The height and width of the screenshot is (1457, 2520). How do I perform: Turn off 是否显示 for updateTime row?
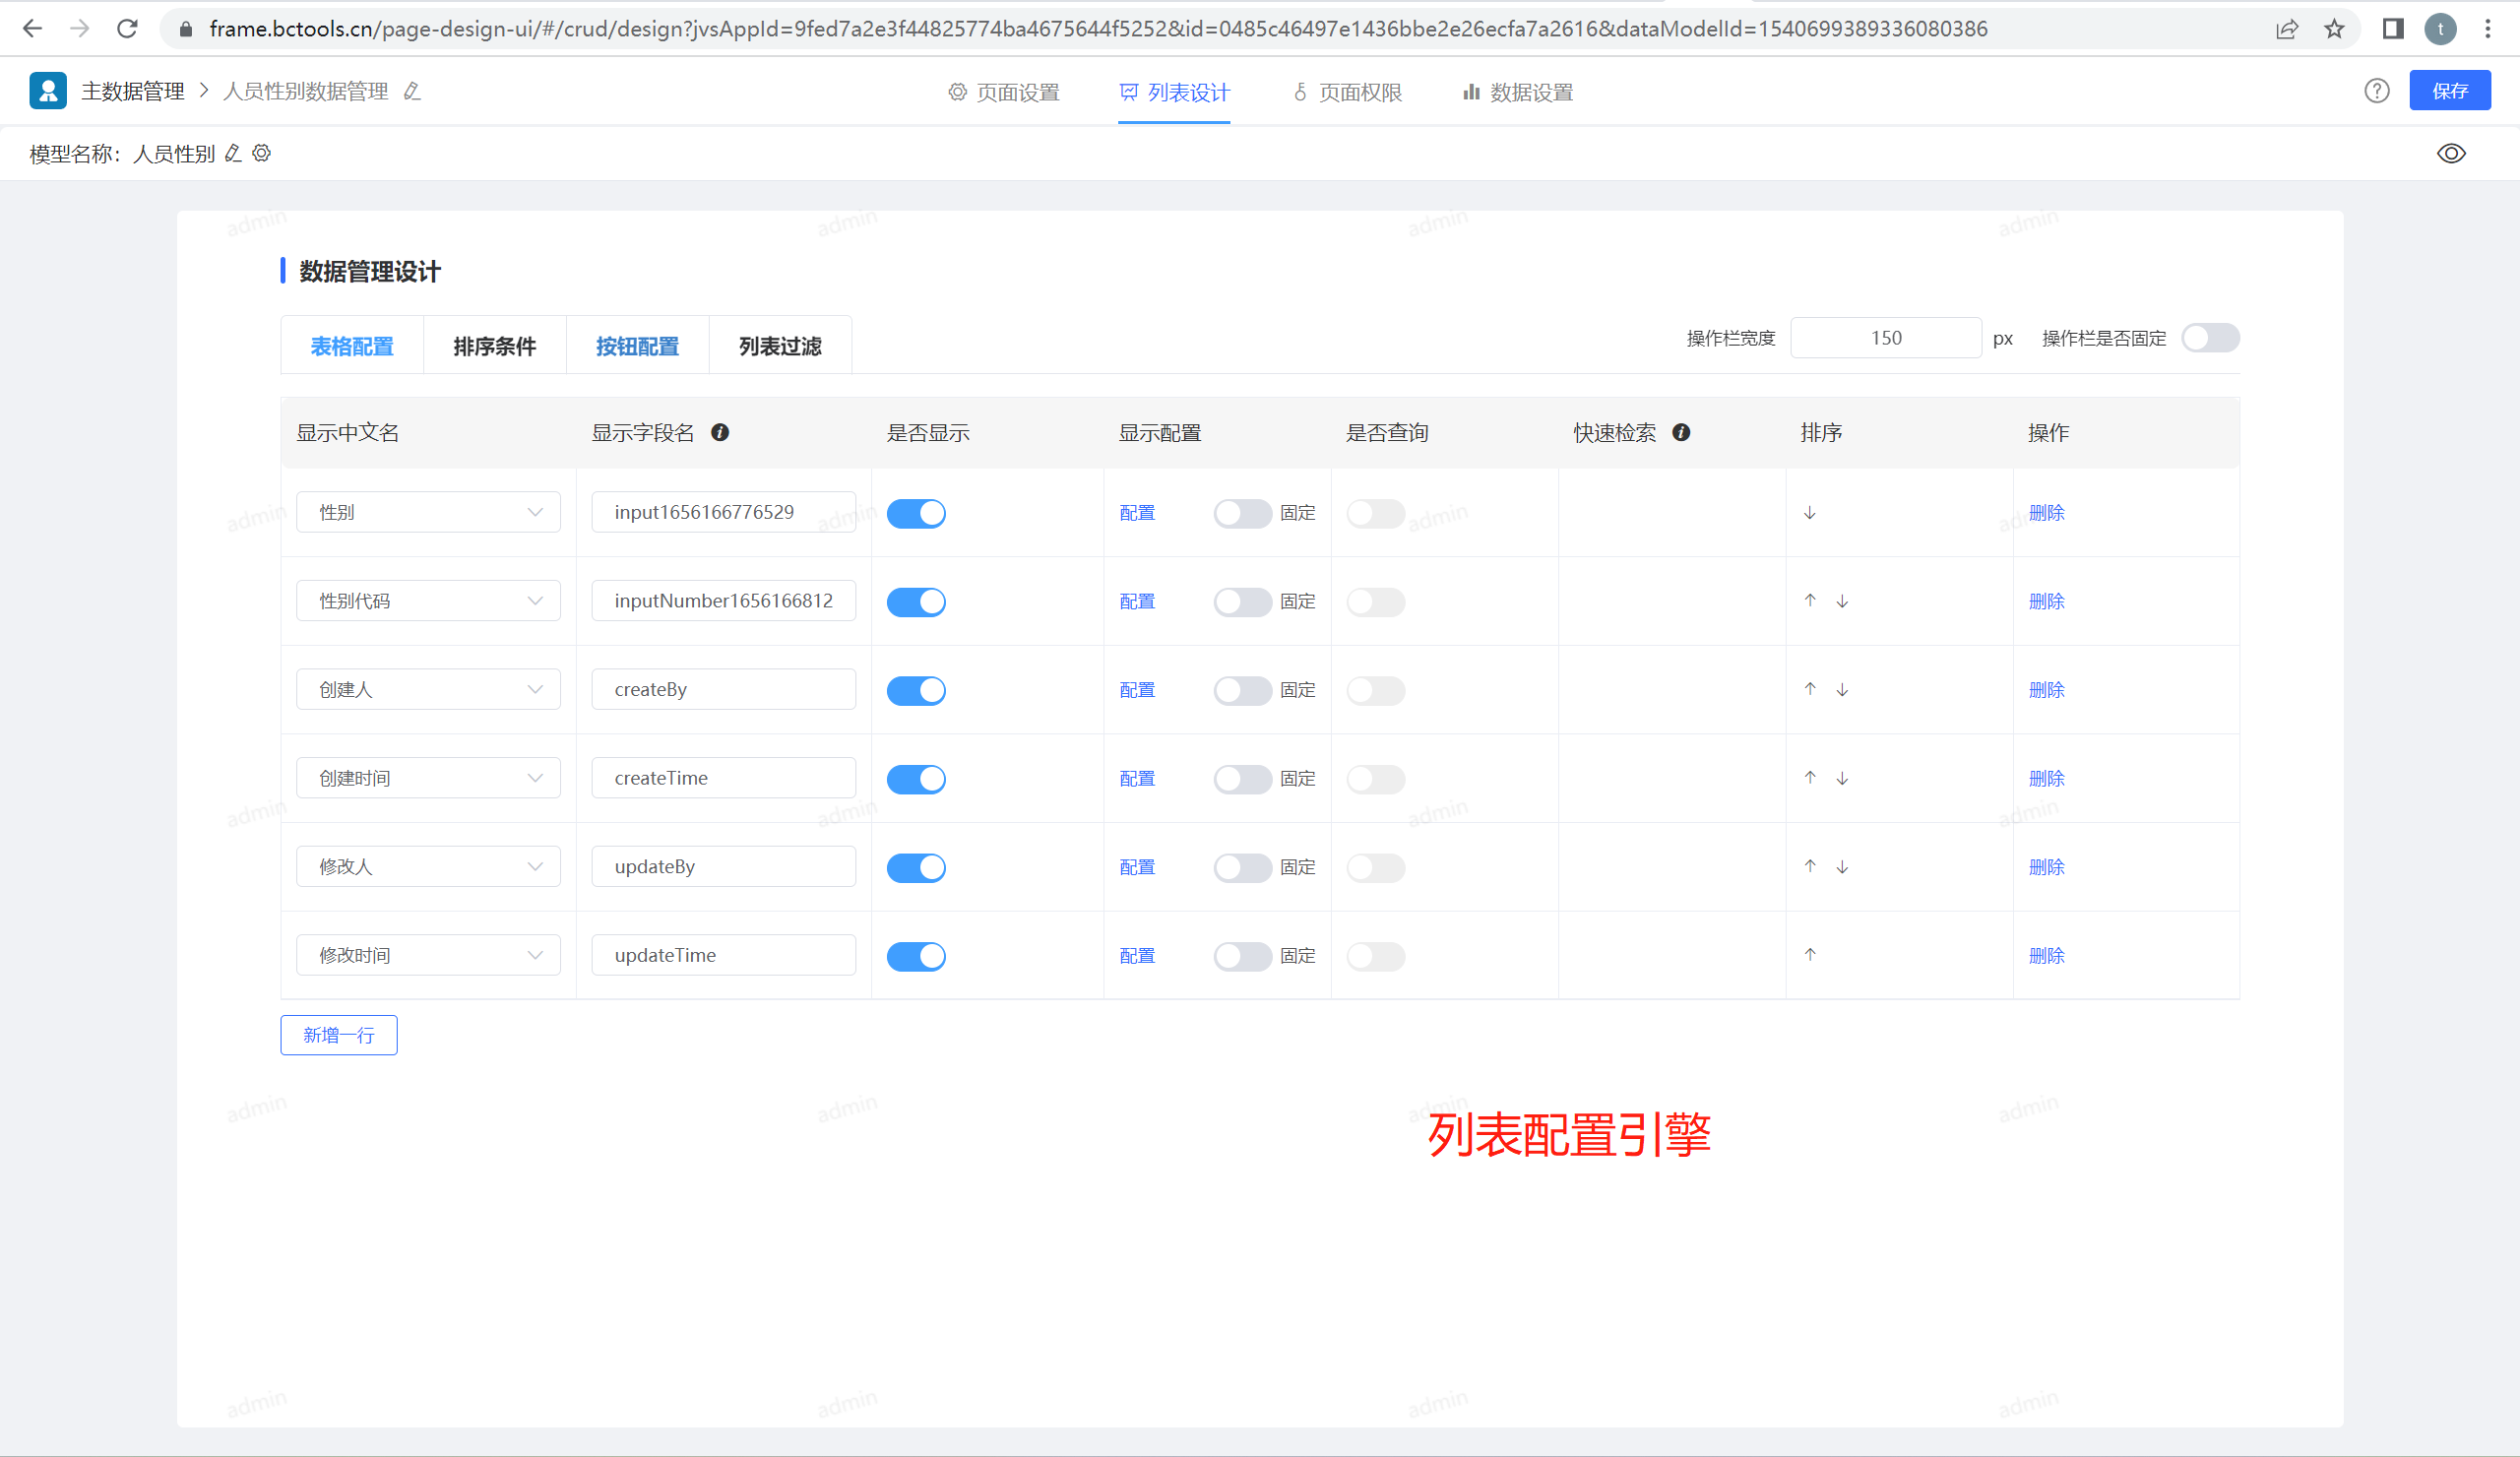point(916,955)
